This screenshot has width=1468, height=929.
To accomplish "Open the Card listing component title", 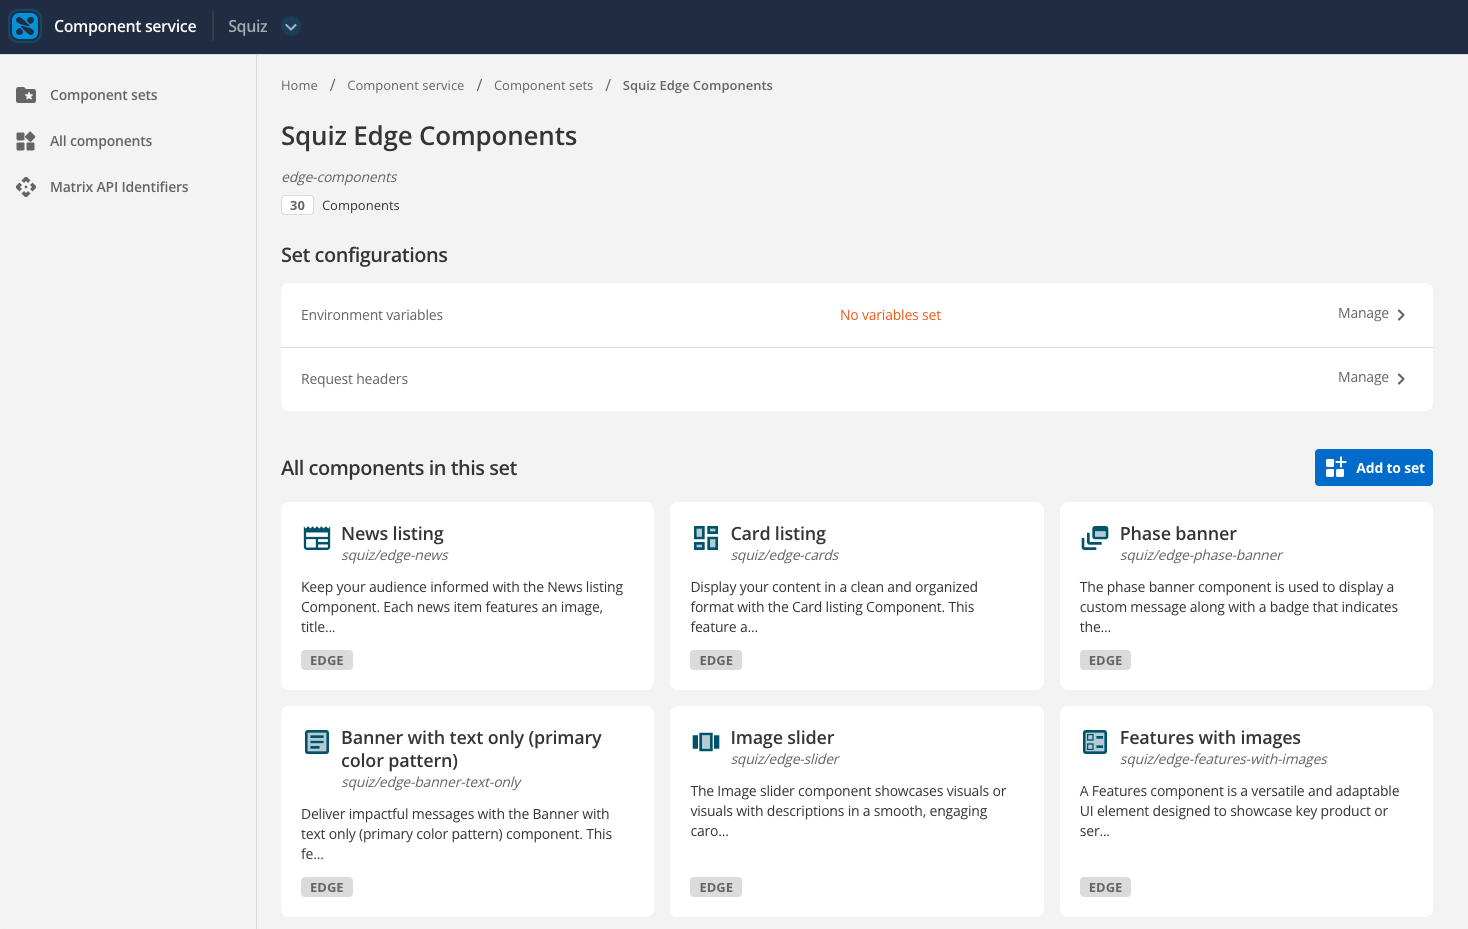I will pyautogui.click(x=778, y=534).
